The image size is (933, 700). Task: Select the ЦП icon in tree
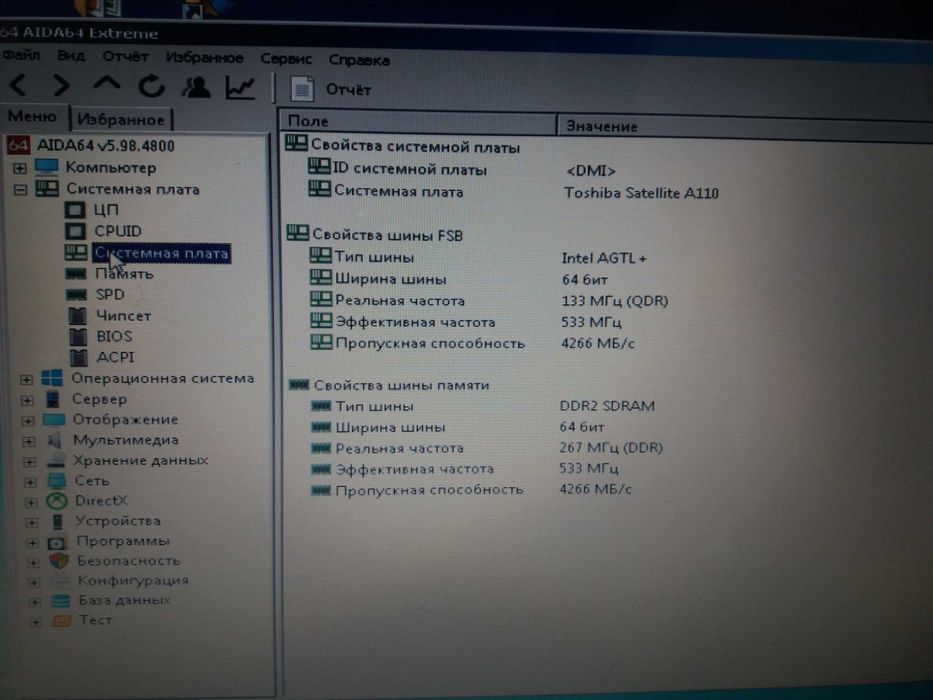(x=74, y=210)
